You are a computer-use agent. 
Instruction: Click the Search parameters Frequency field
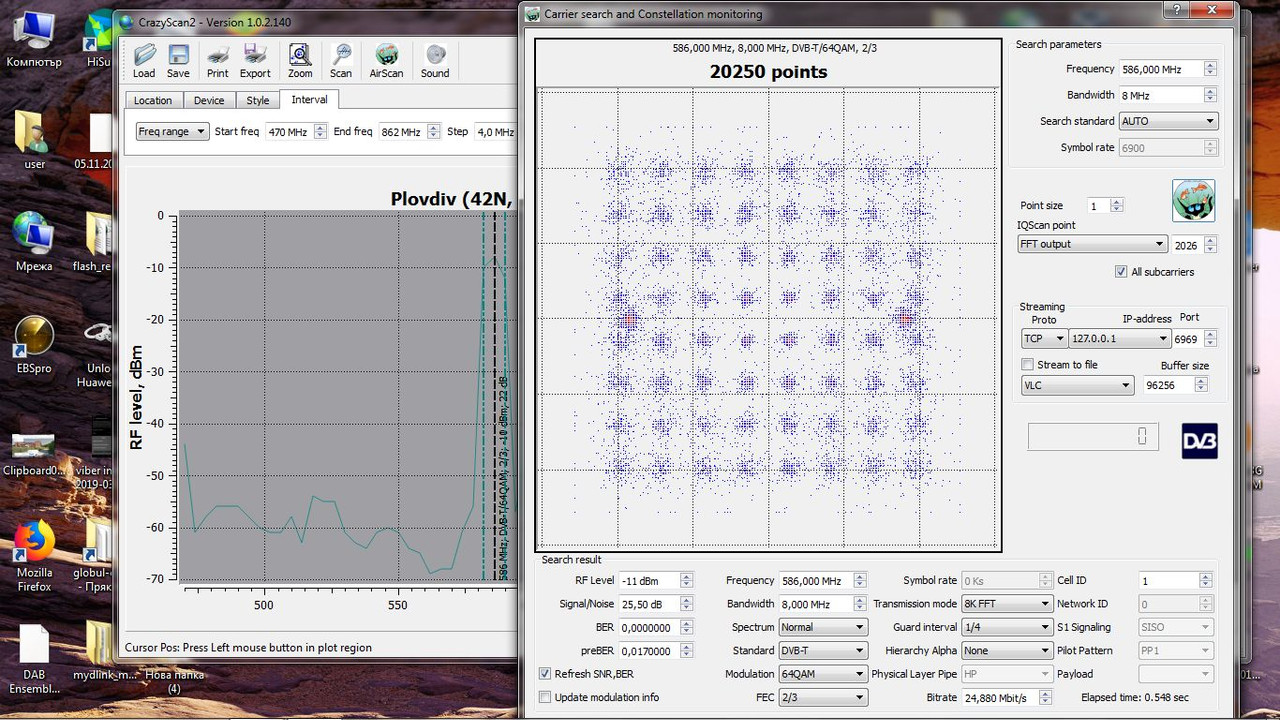point(1160,69)
